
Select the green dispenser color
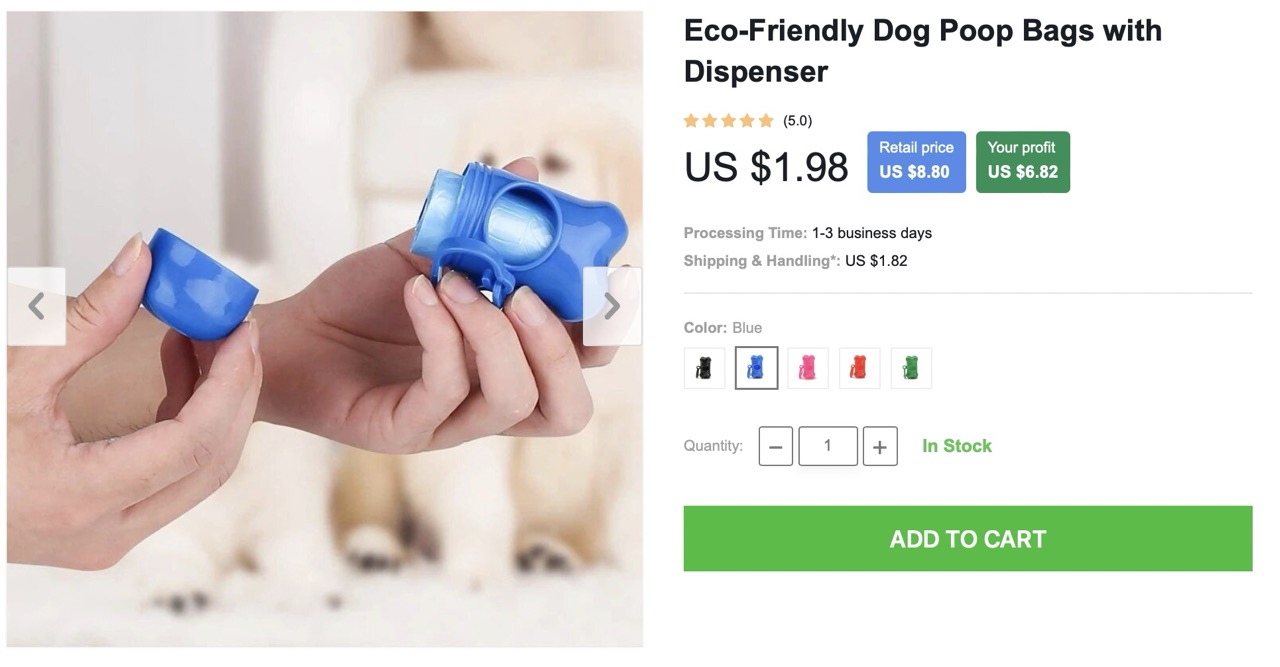[x=911, y=368]
